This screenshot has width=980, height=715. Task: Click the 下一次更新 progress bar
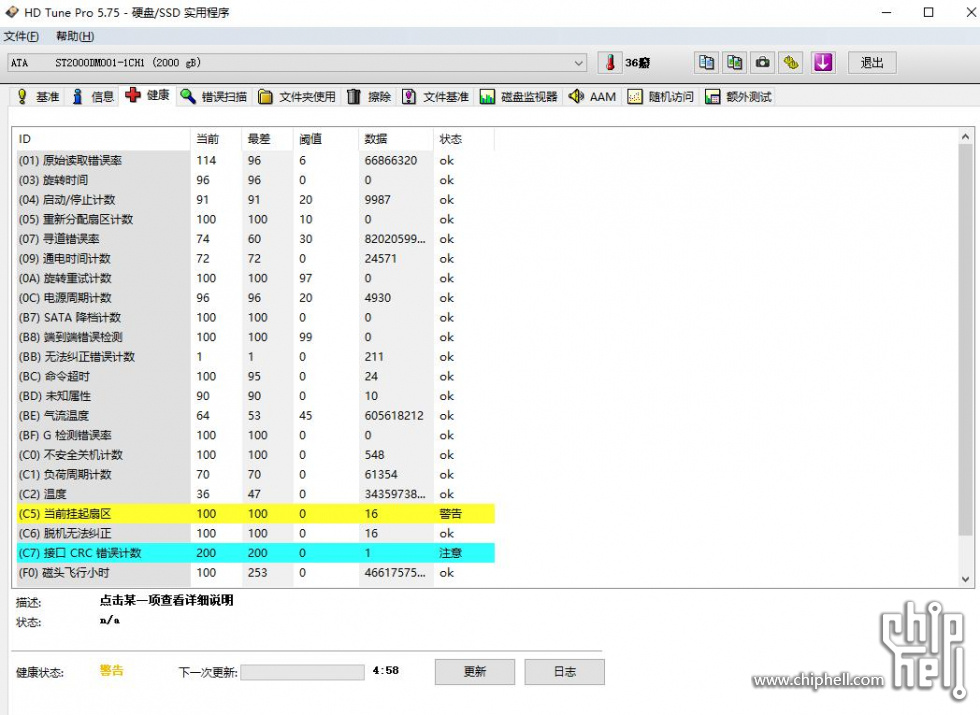click(302, 672)
